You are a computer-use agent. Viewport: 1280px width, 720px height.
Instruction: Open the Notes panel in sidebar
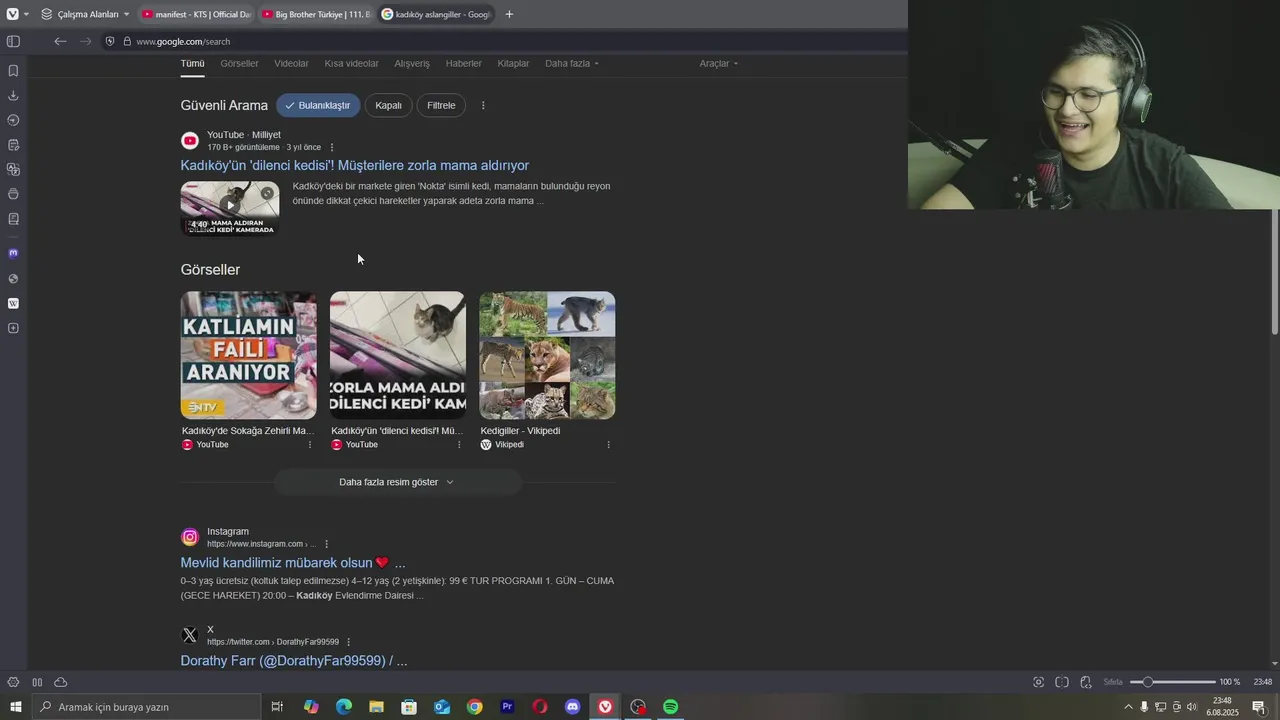click(13, 145)
